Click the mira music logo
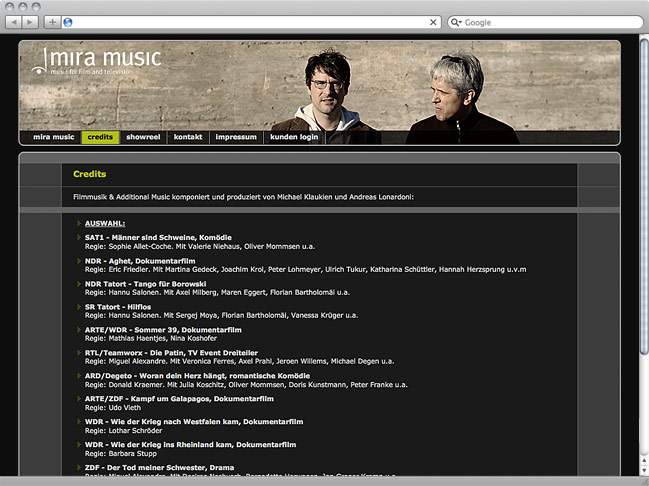 96,61
